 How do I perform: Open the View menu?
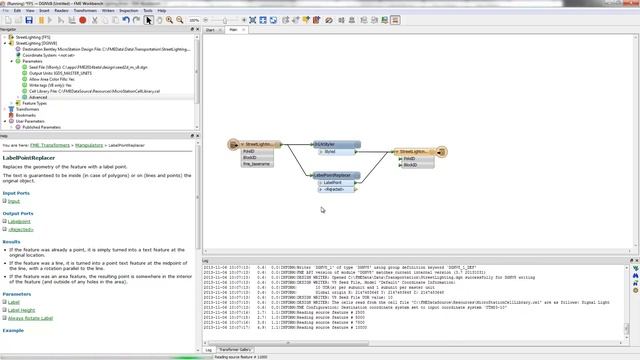pyautogui.click(x=30, y=11)
